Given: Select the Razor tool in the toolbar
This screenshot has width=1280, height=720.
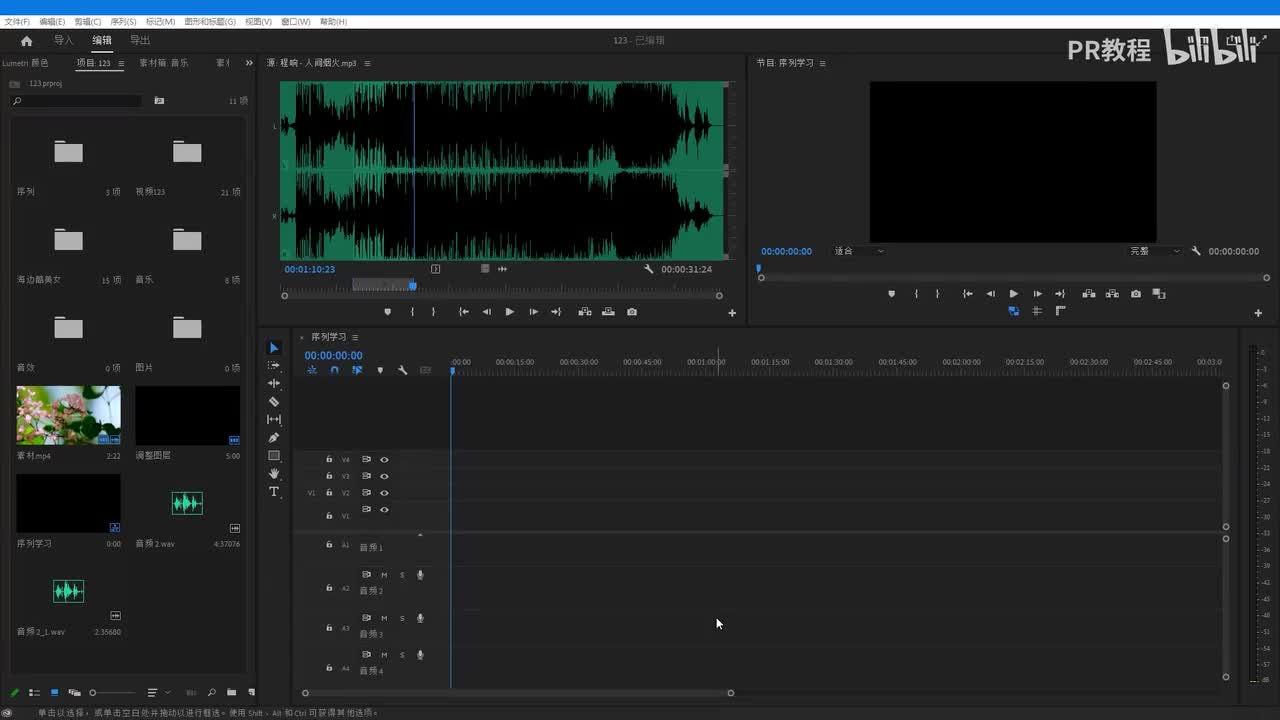Looking at the screenshot, I should pos(274,402).
